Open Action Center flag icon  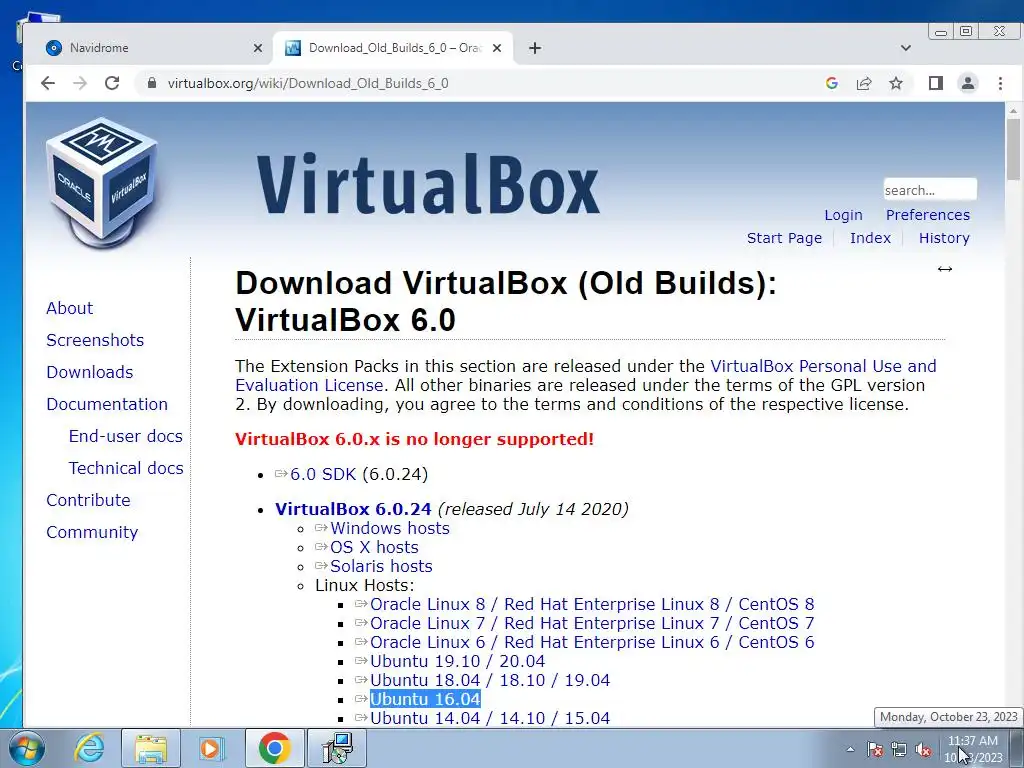[875, 749]
